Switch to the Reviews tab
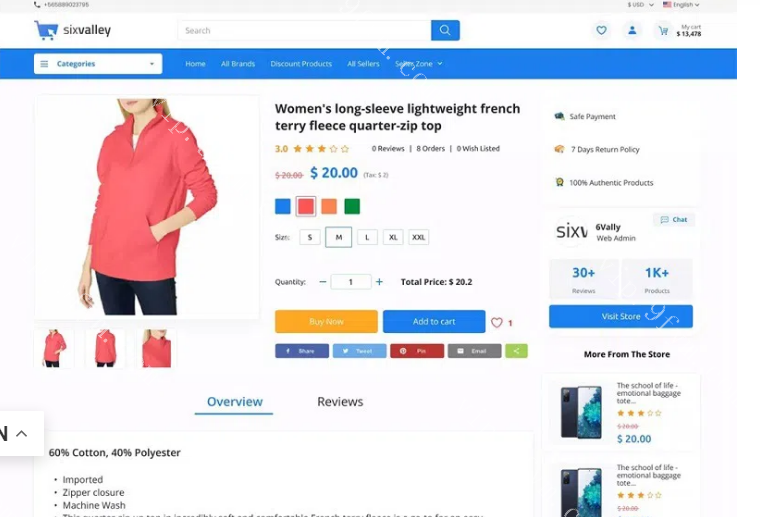The width and height of the screenshot is (760, 517). (340, 402)
